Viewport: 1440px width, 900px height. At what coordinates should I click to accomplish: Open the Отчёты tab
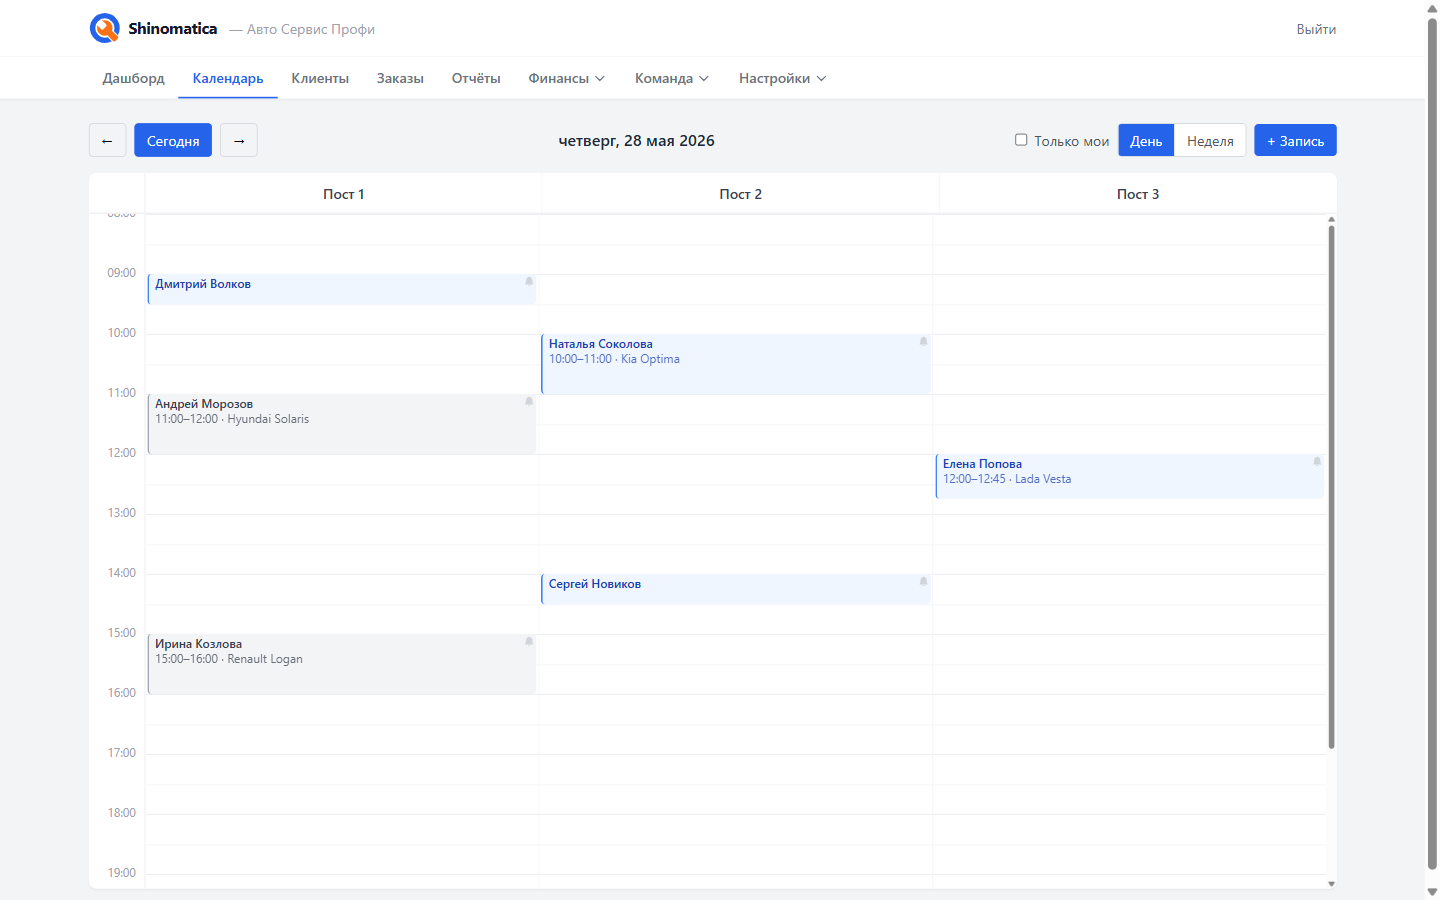coord(476,78)
